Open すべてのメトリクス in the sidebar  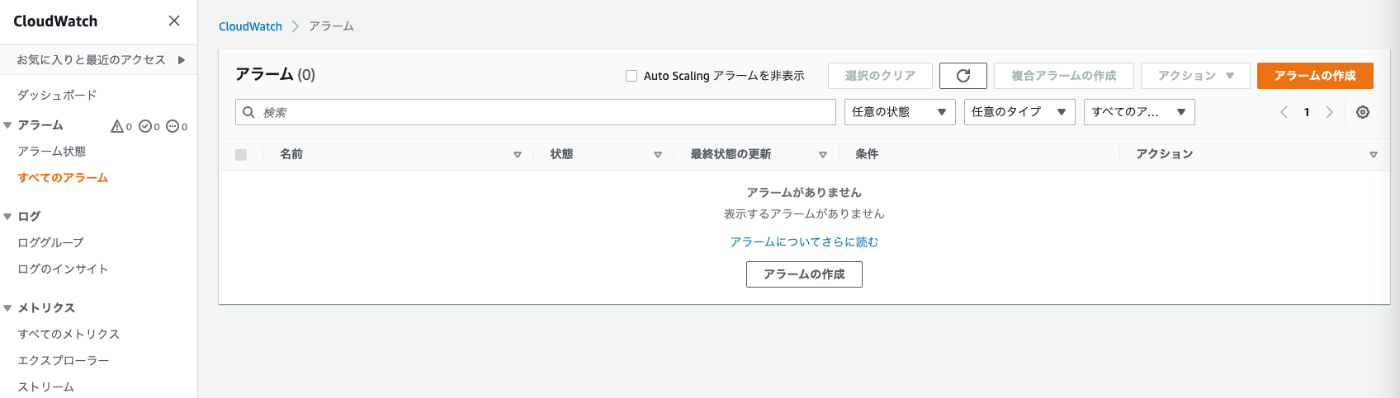[x=69, y=334]
